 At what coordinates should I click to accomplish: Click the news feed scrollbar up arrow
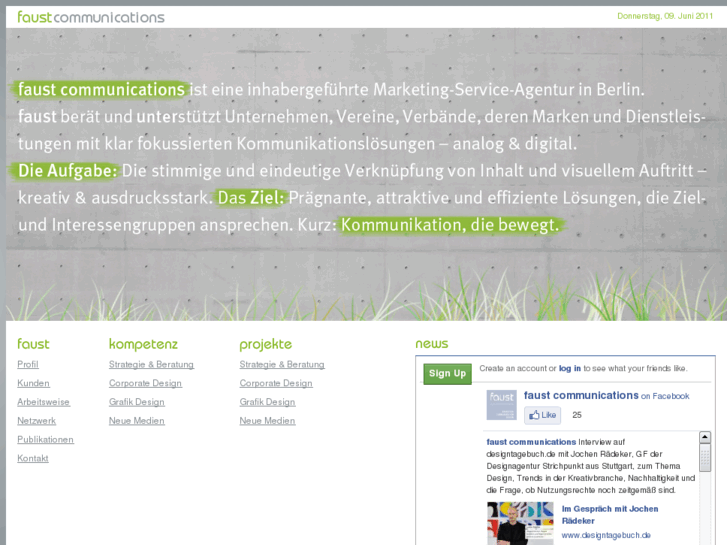tap(705, 437)
